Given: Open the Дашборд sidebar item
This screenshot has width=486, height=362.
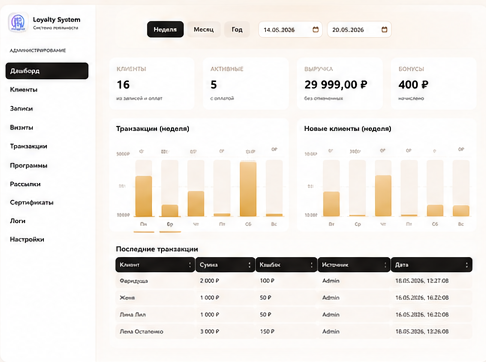Looking at the screenshot, I should point(47,71).
